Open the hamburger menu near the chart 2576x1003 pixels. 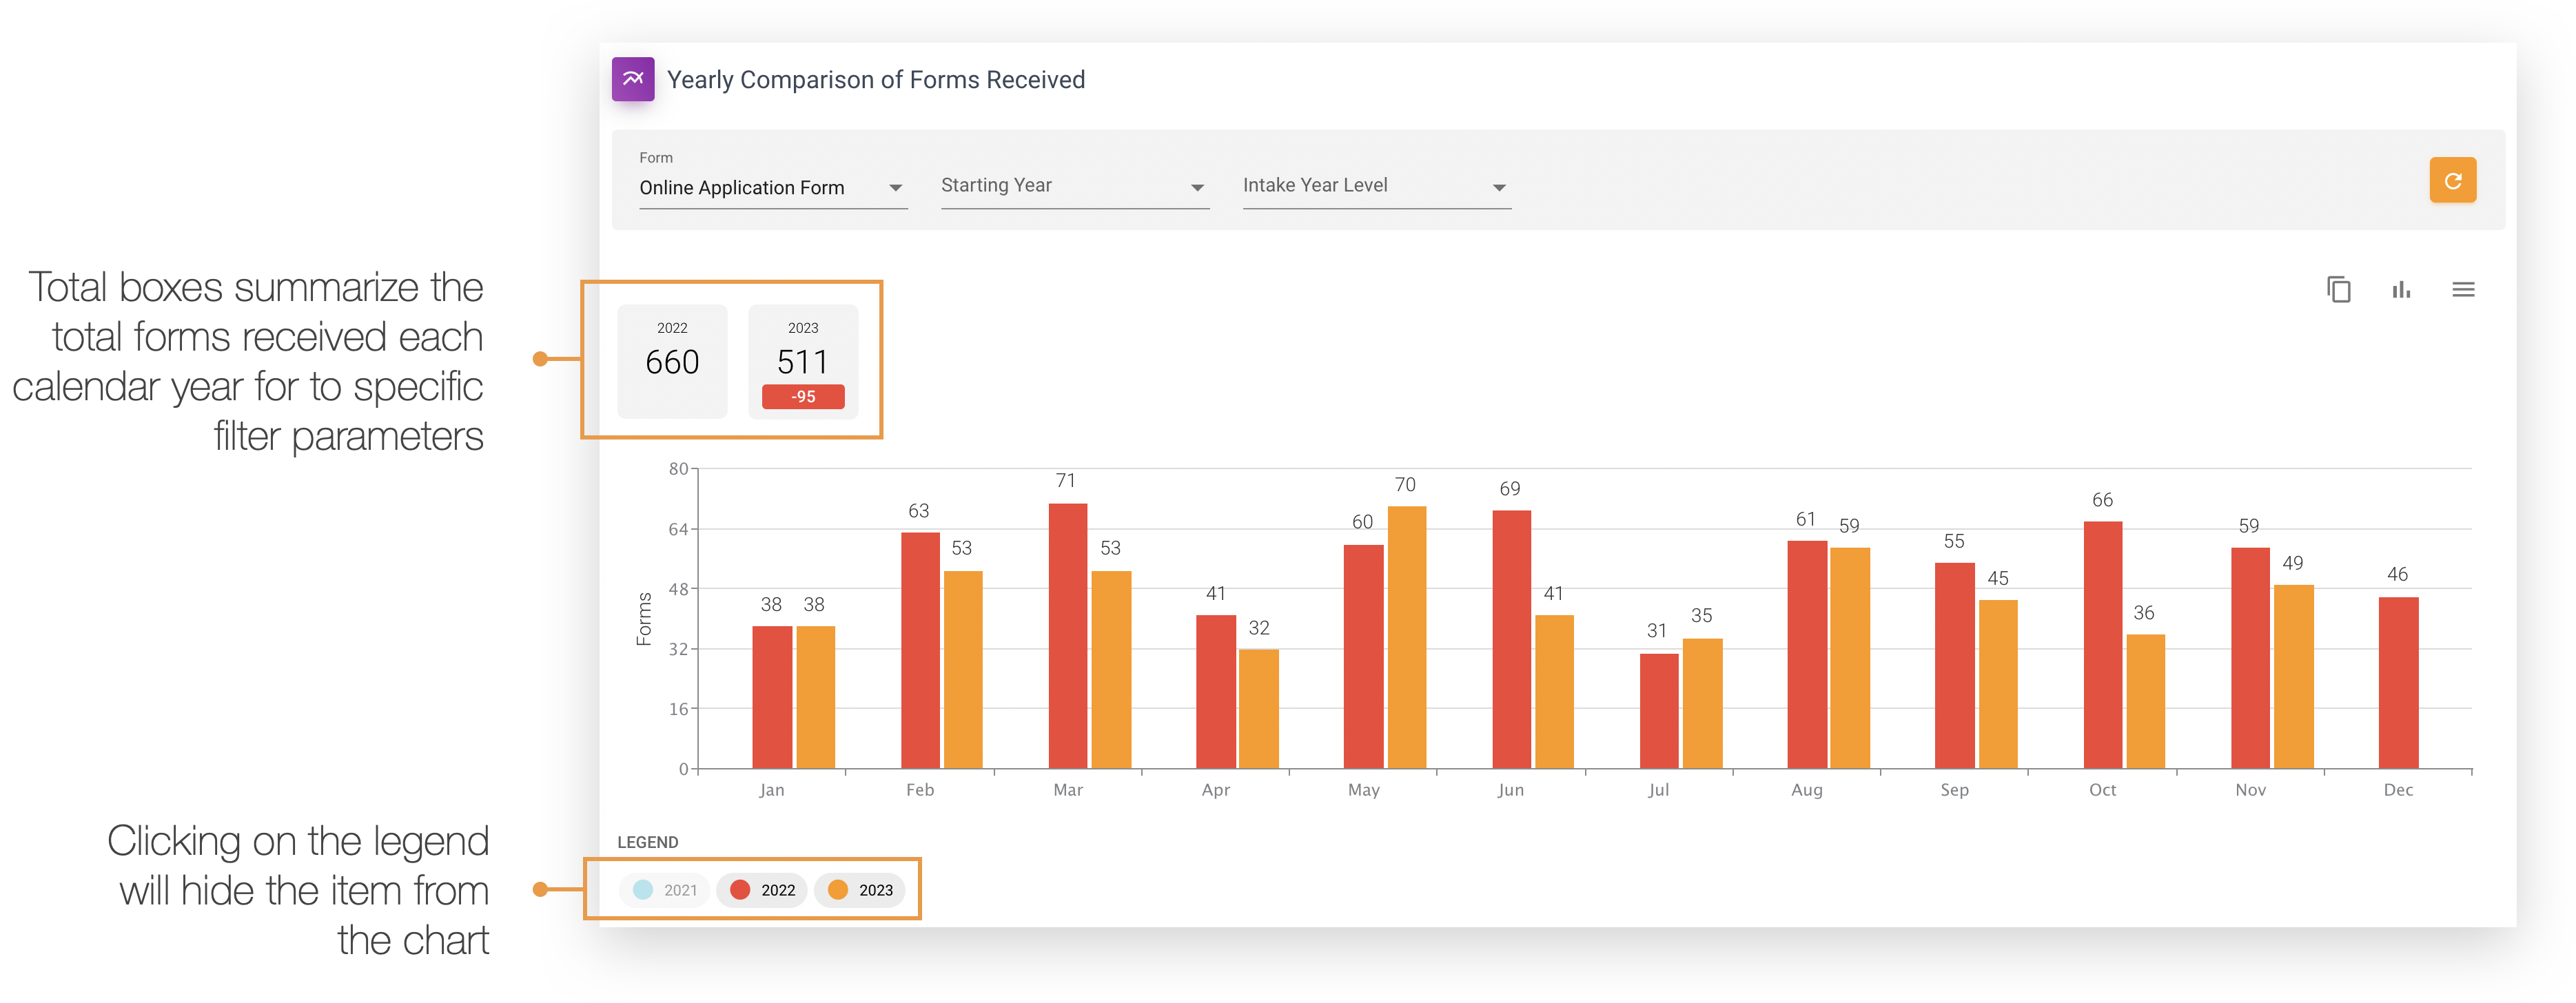coord(2464,290)
